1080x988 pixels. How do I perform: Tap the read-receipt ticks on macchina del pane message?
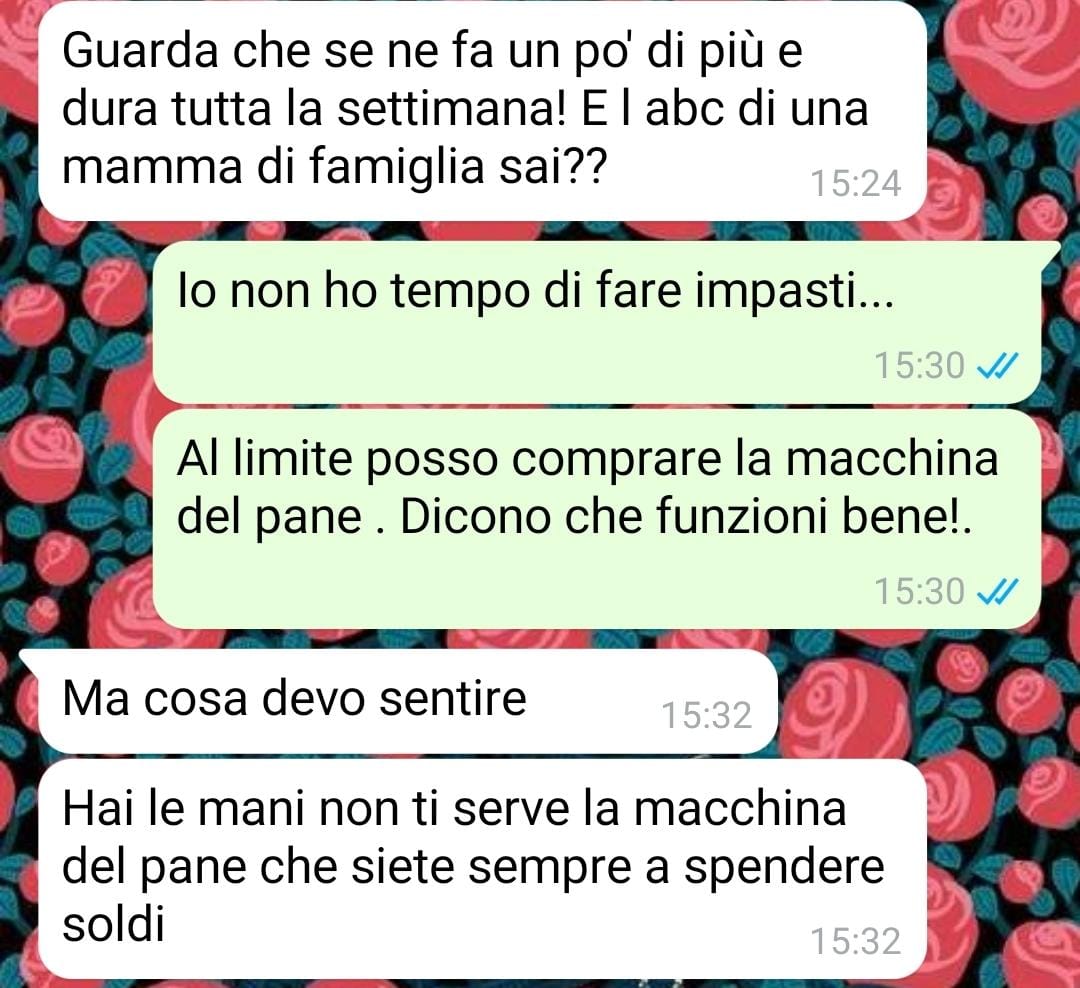tap(997, 592)
